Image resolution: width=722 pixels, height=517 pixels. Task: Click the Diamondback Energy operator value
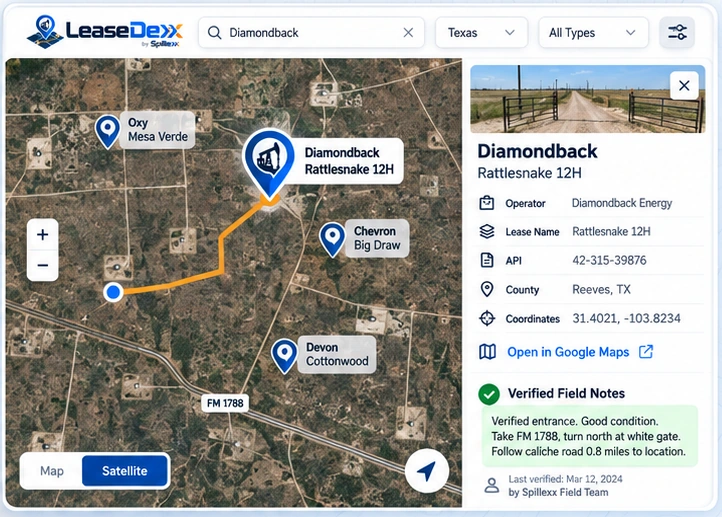coord(622,203)
